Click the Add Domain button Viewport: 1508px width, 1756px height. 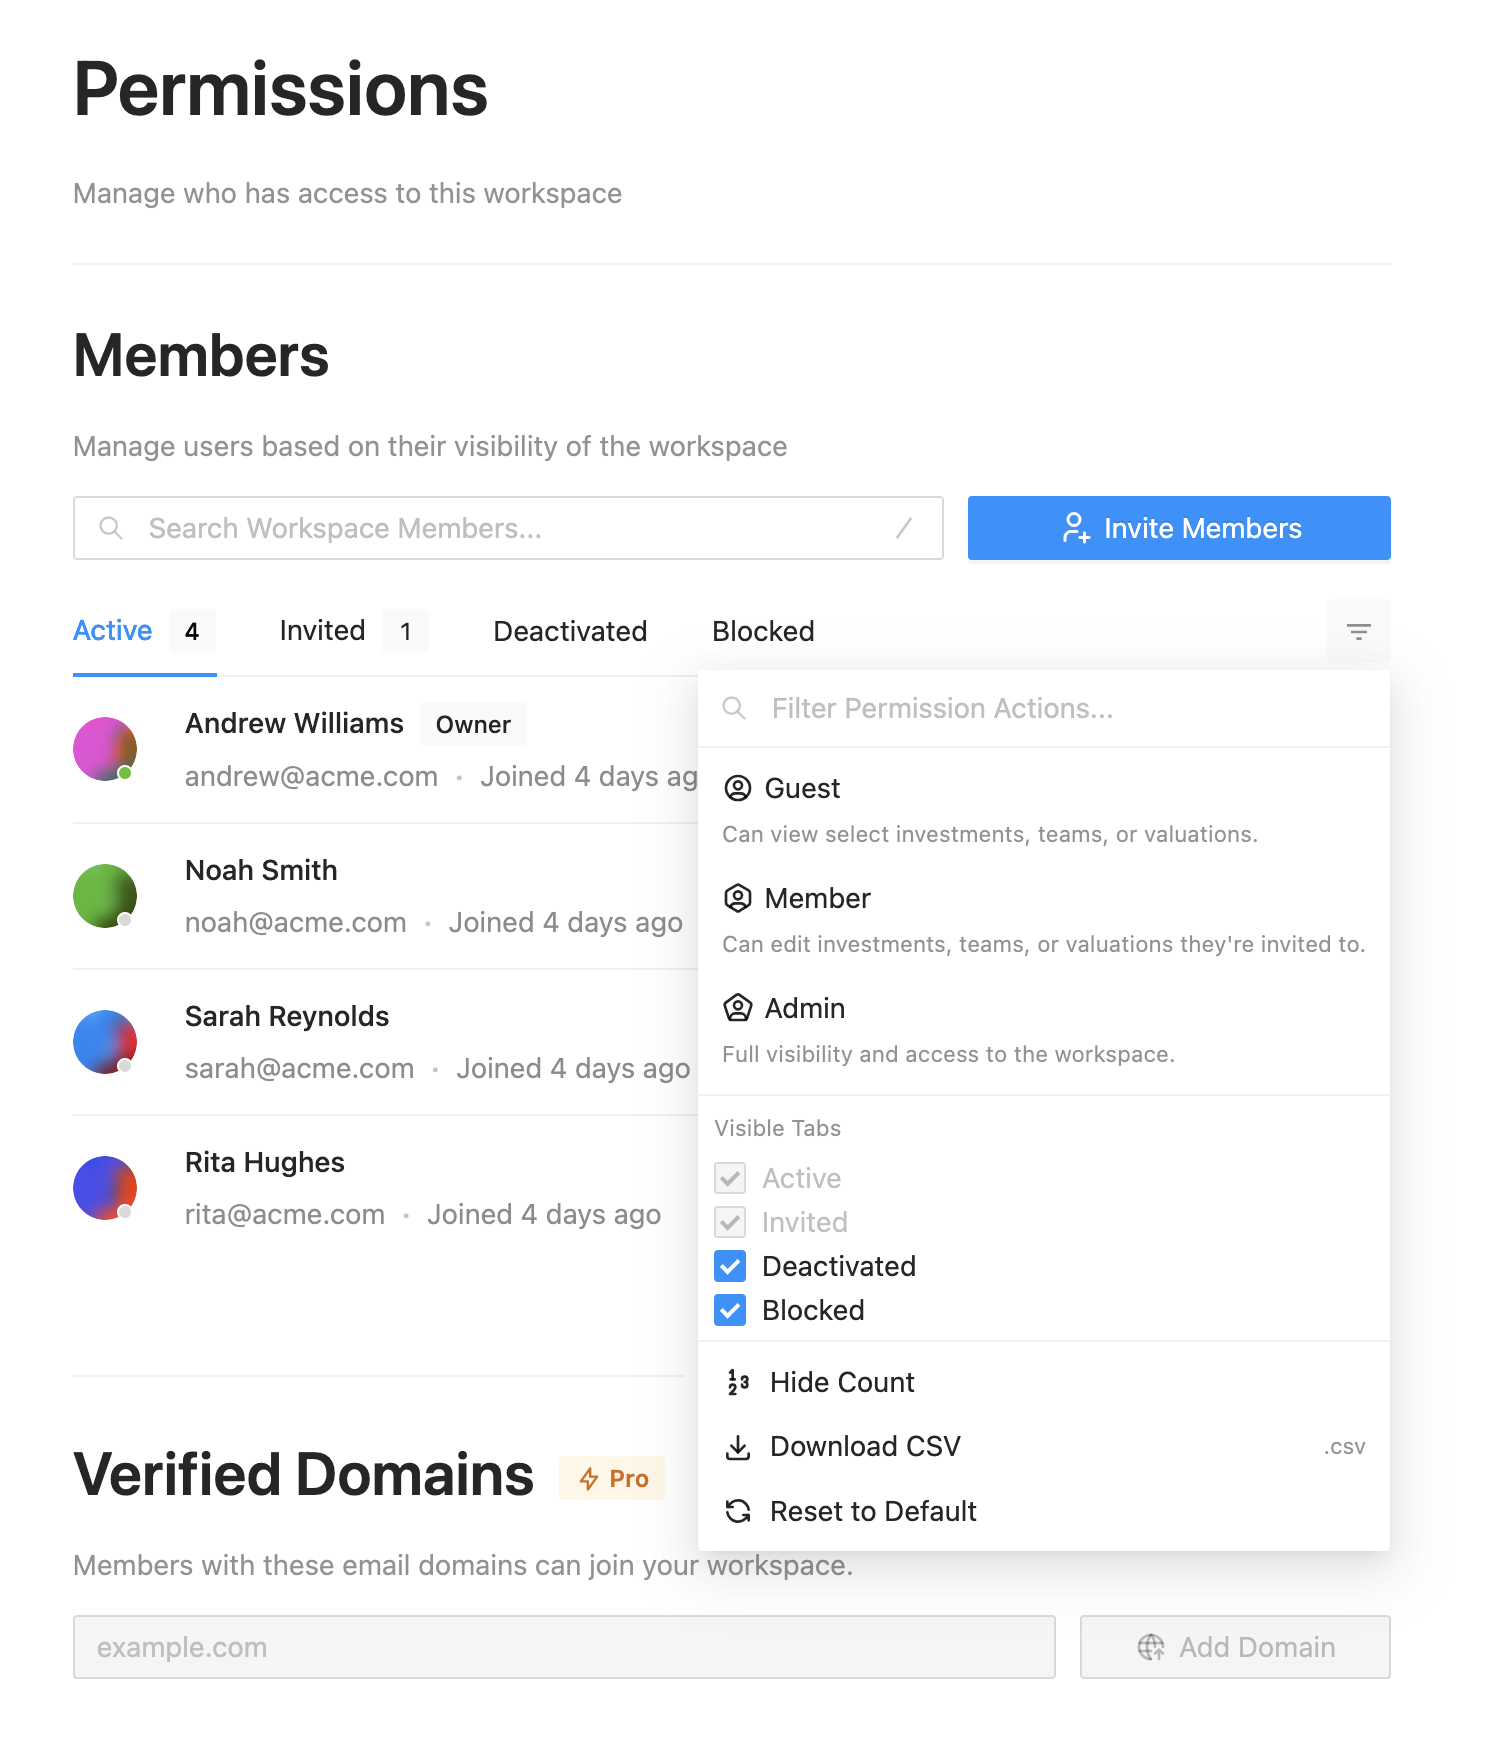point(1234,1647)
